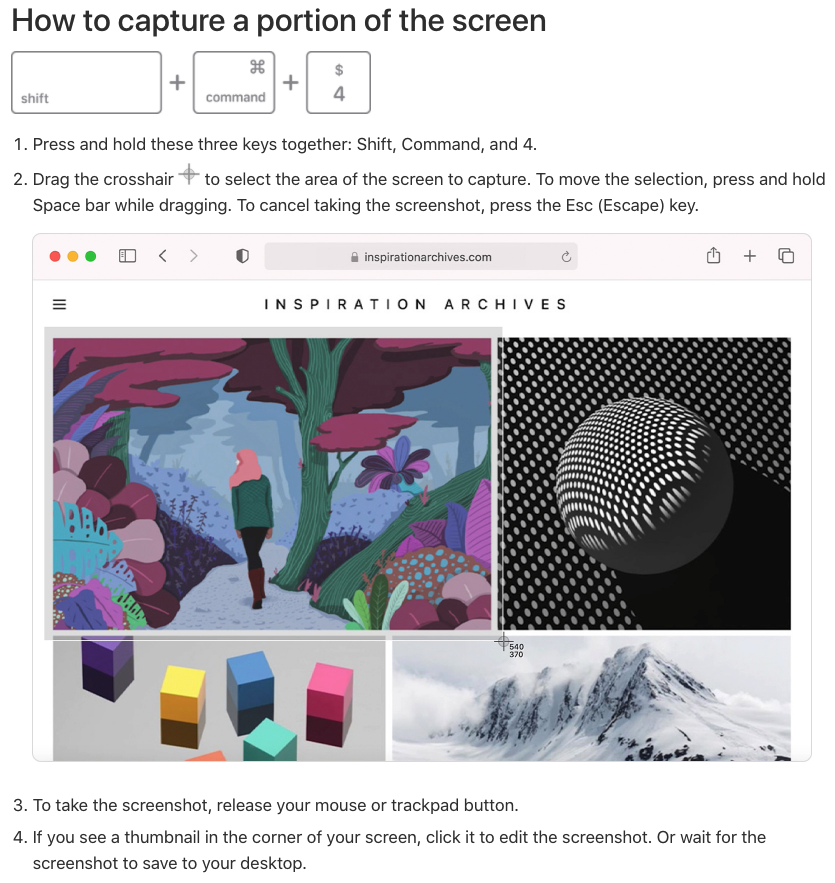The image size is (835, 883).
Task: Click the Inspiration Archives site title
Action: coord(416,305)
